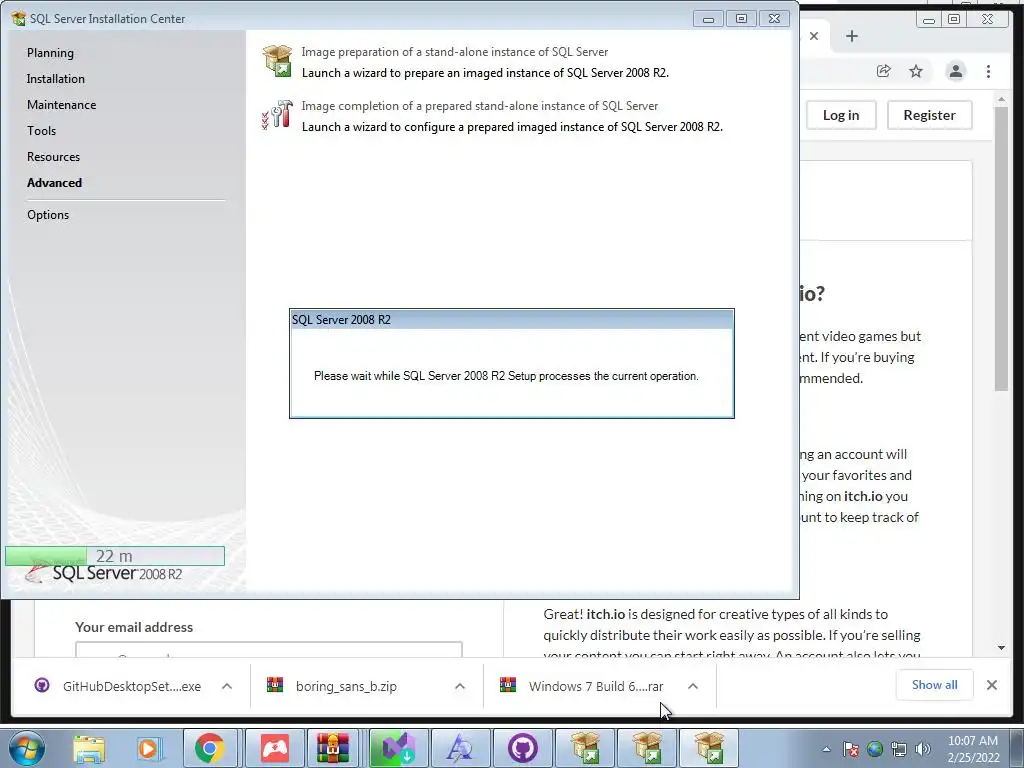Open the Windows Start menu
The height and width of the screenshot is (768, 1024).
(x=27, y=748)
